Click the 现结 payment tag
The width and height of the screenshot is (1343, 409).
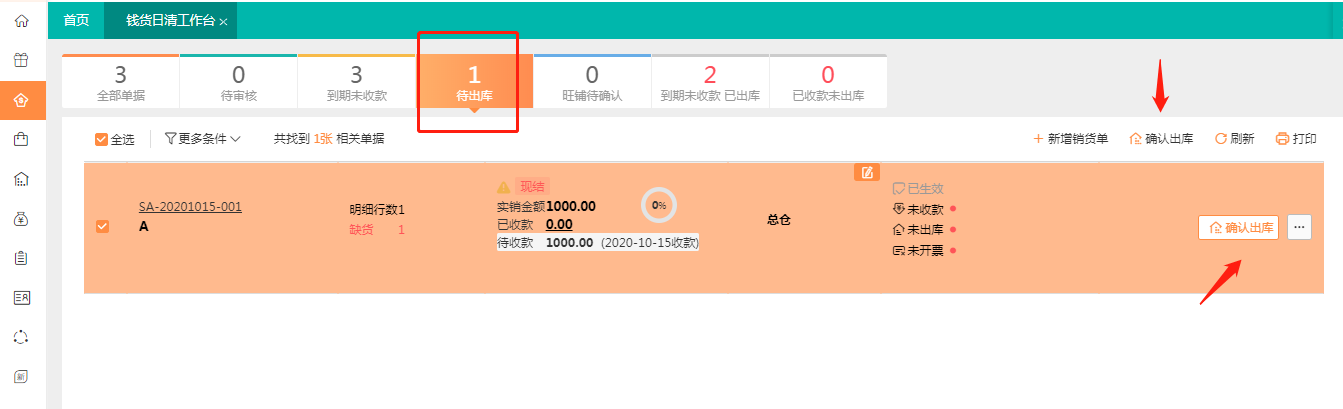click(533, 187)
